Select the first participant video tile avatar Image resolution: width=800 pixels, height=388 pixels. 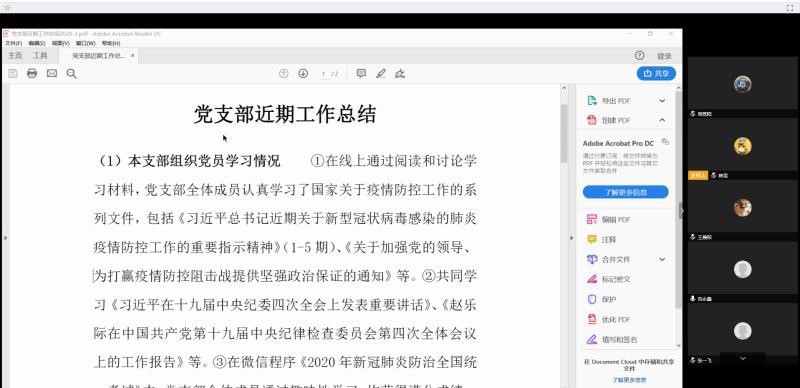click(742, 84)
